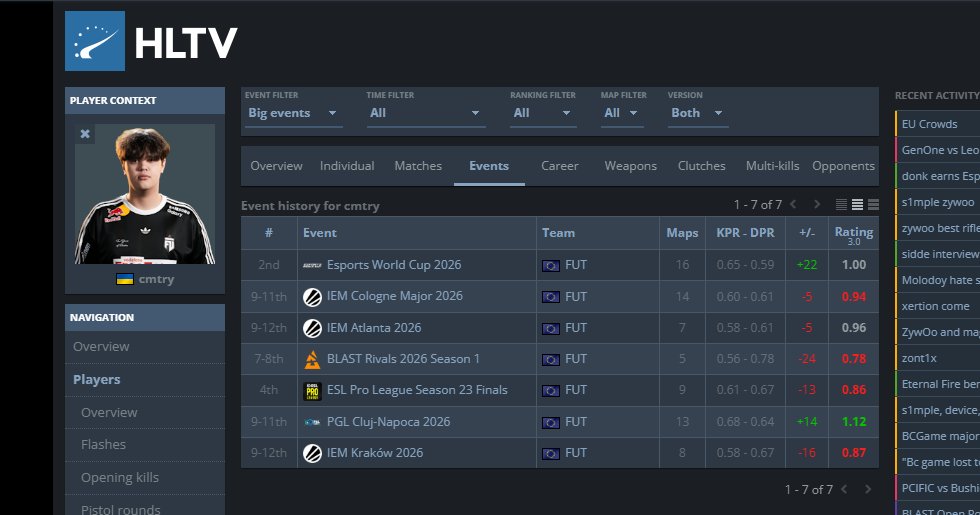Screen dimensions: 980x515
Task: Open the Esports World Cup 2026 event link
Action: tap(394, 265)
